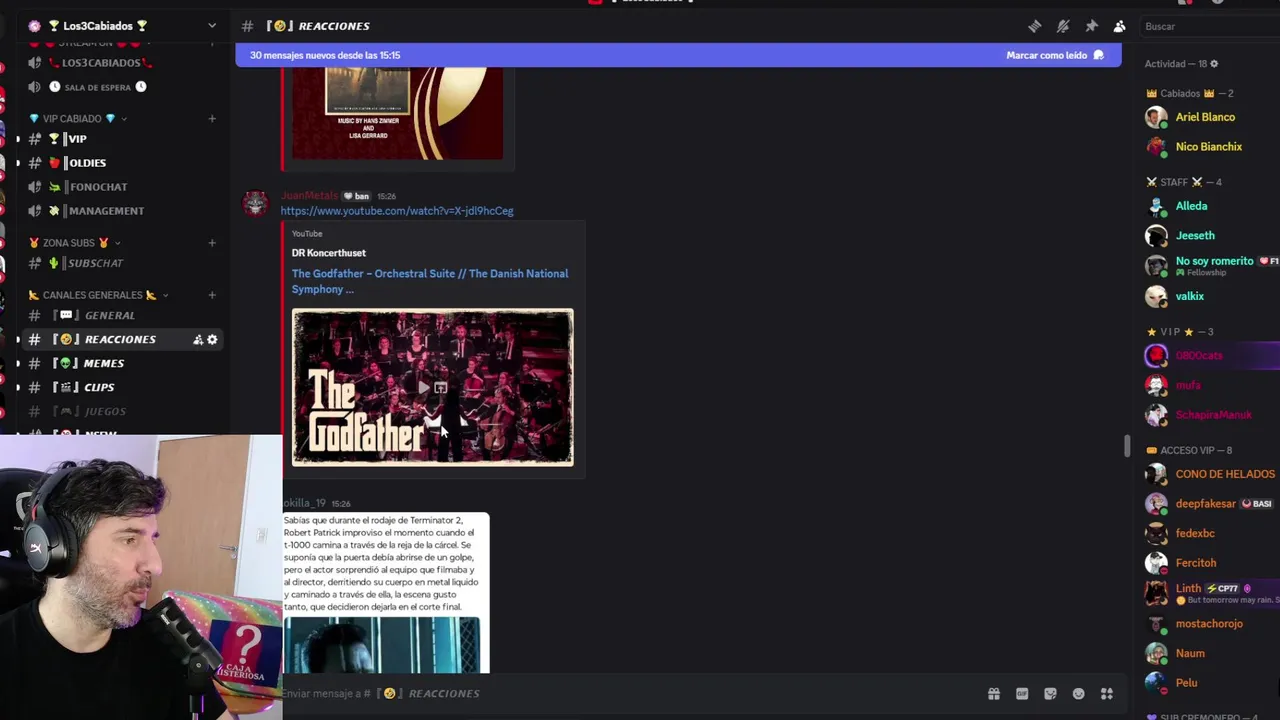The image size is (1280, 720).
Task: Open the gift Nitro icon
Action: 994,694
